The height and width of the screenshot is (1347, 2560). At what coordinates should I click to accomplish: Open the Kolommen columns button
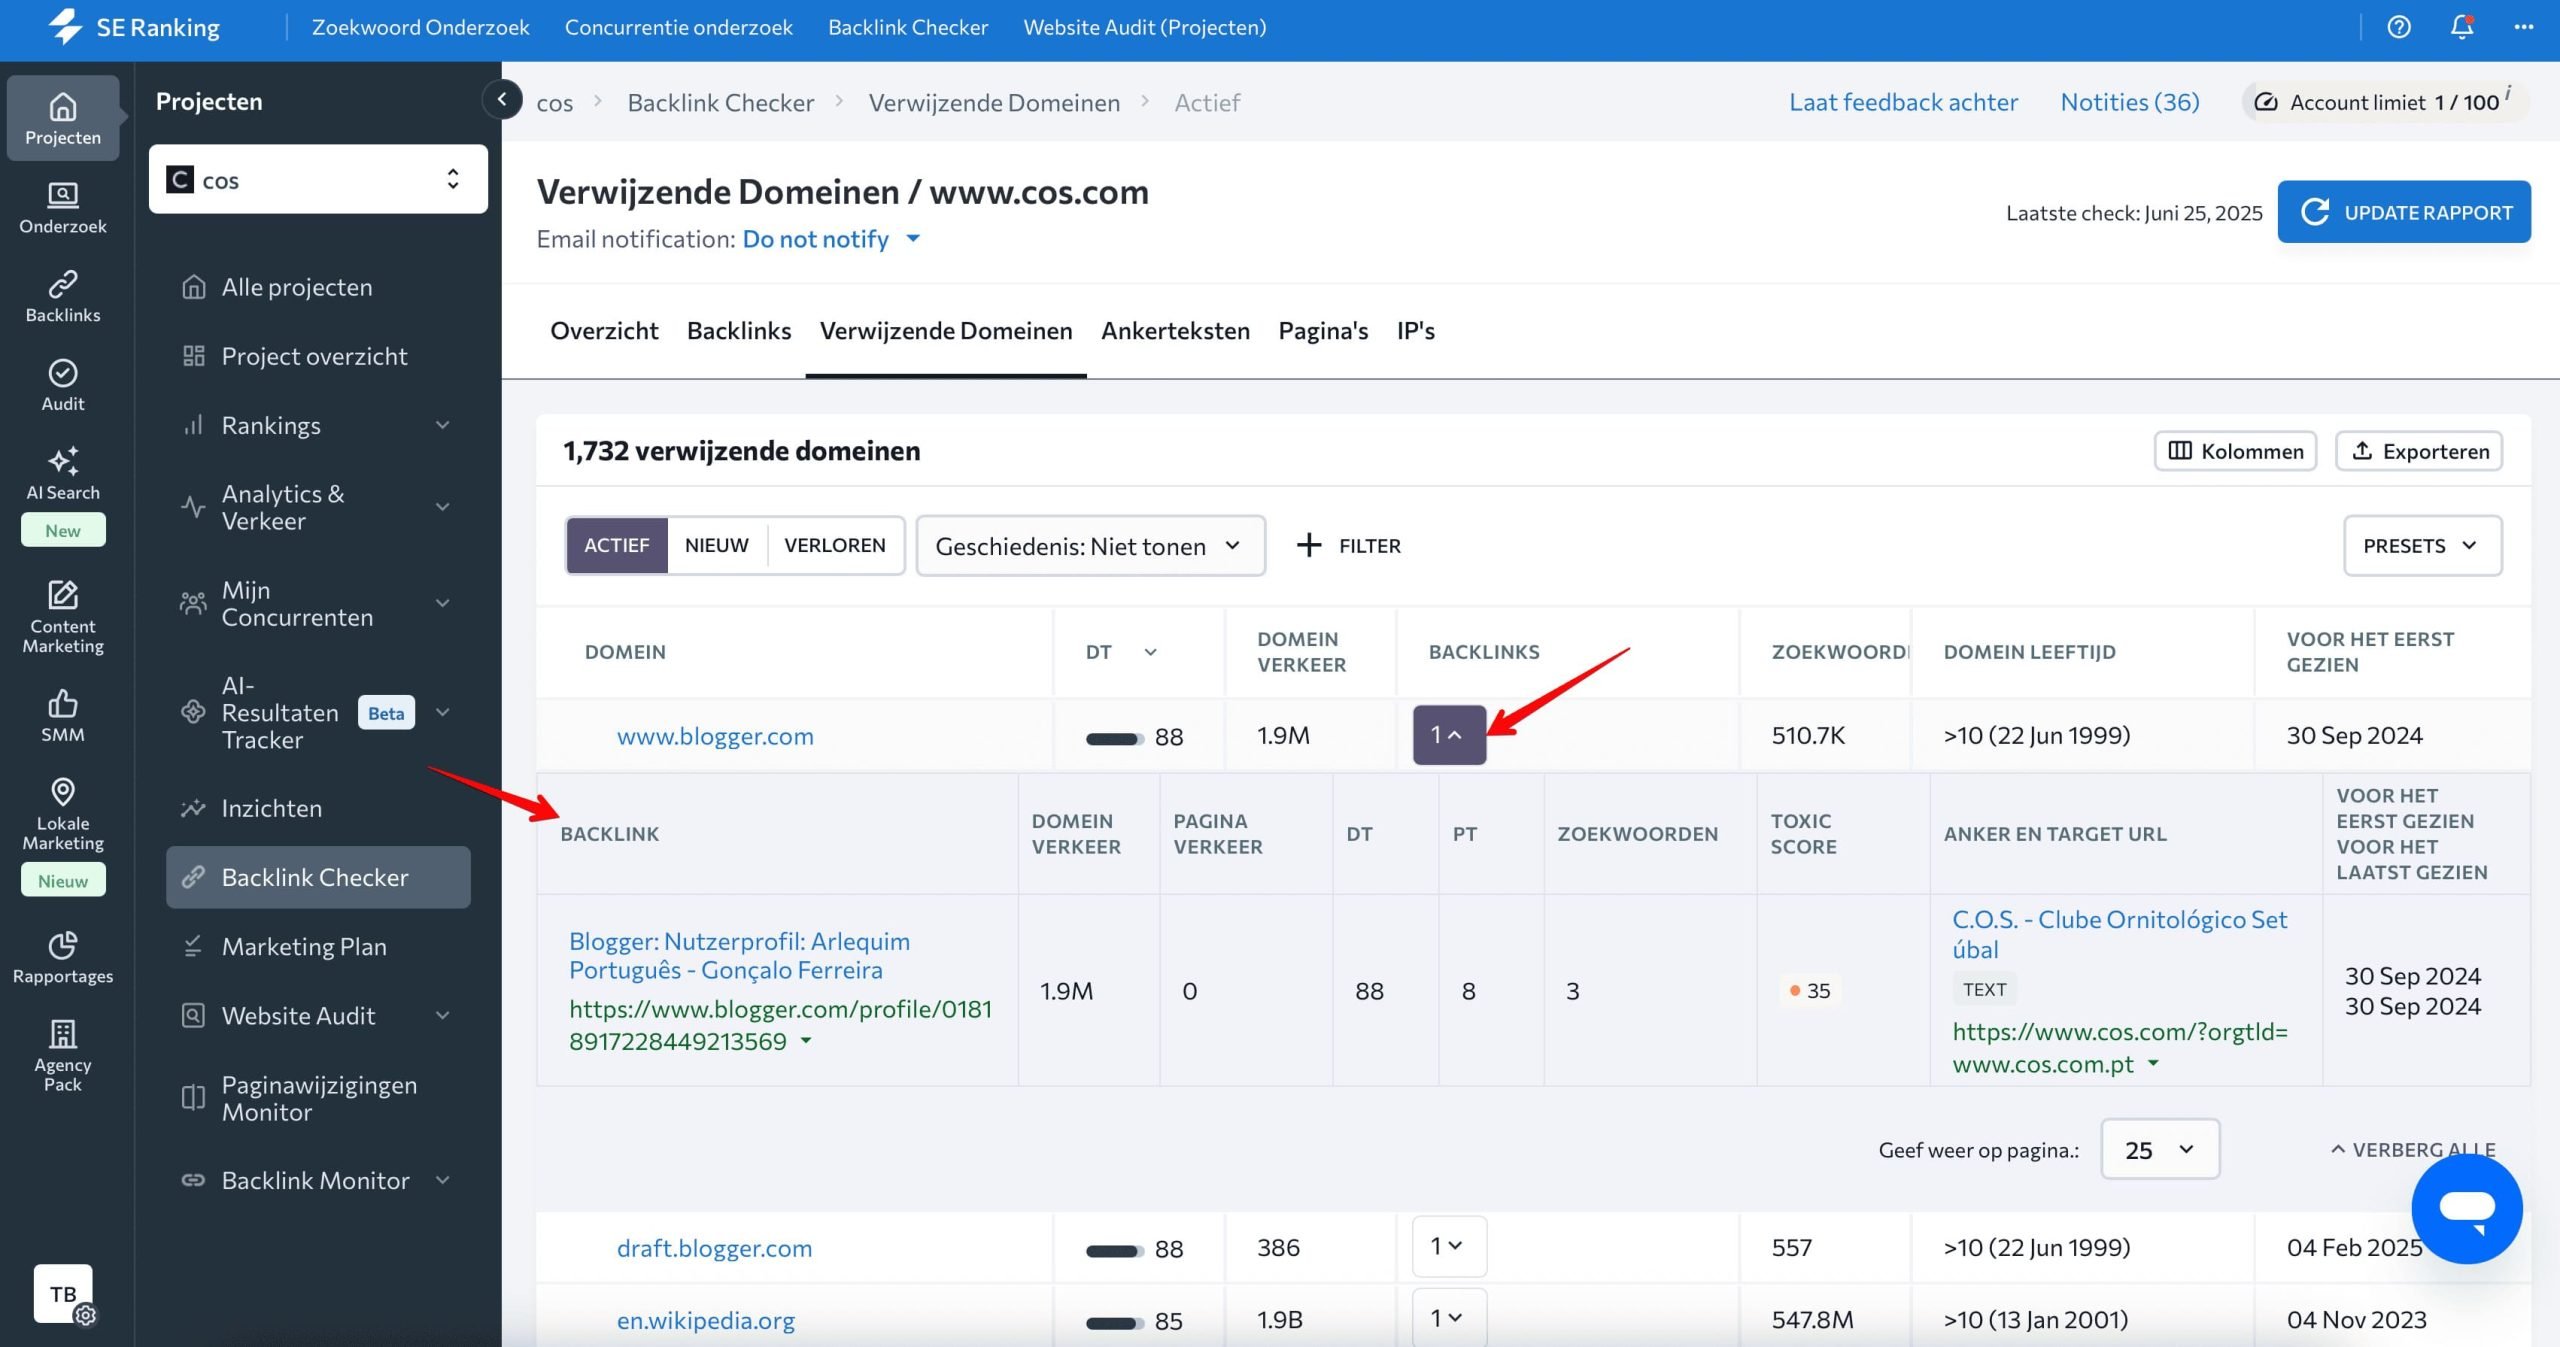coord(2235,451)
